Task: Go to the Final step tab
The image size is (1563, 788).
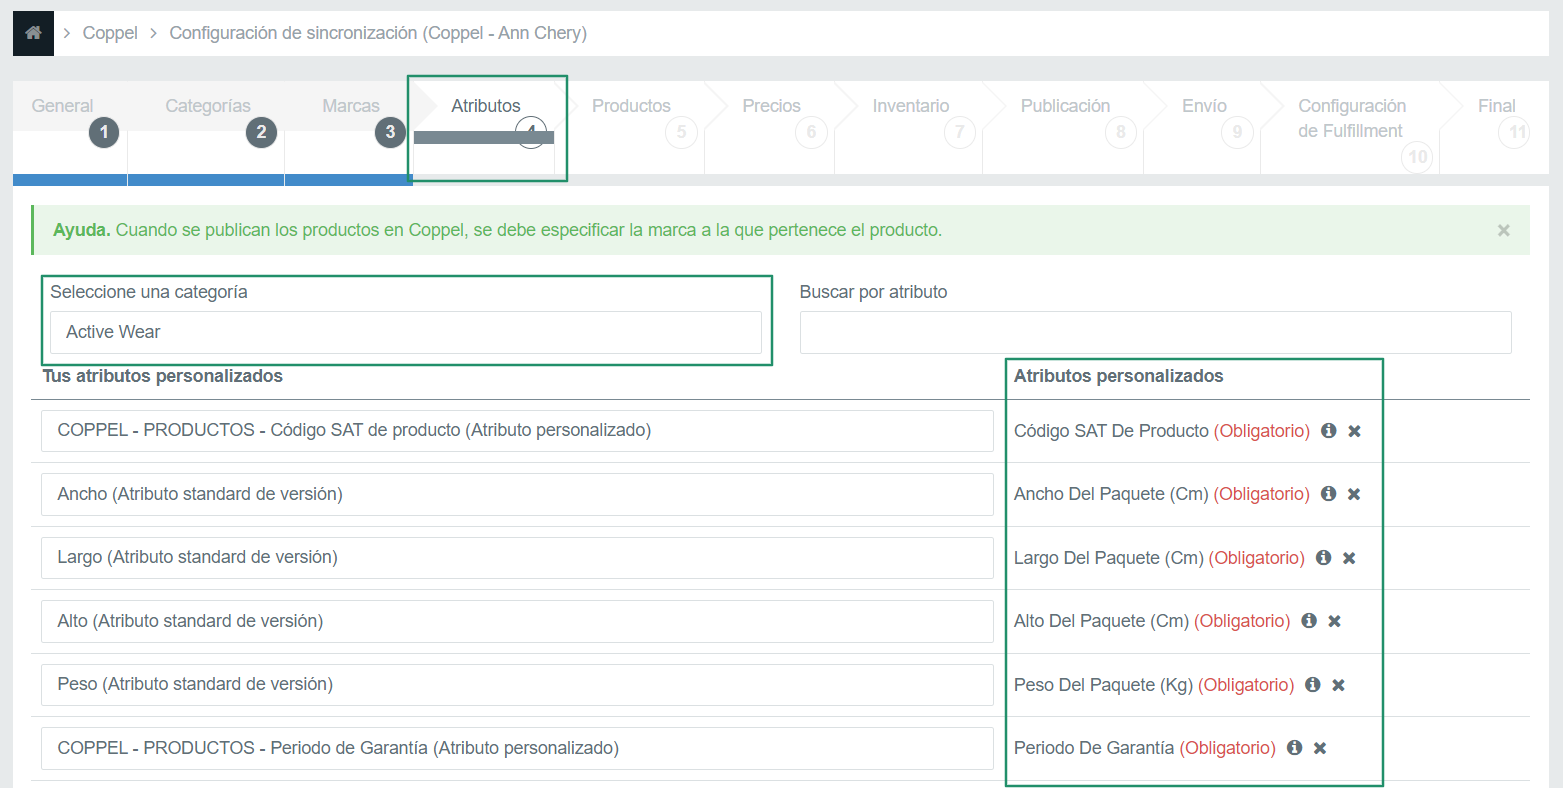Action: [1495, 127]
